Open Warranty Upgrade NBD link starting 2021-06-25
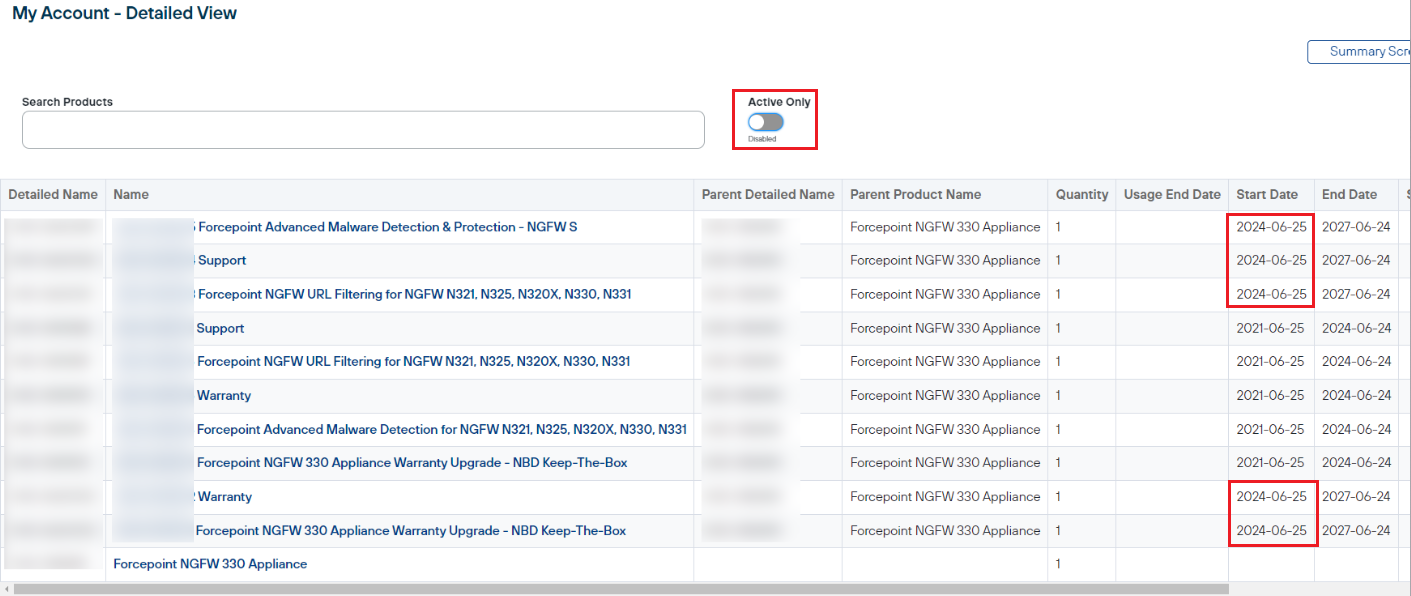This screenshot has width=1411, height=596. pyautogui.click(x=412, y=463)
